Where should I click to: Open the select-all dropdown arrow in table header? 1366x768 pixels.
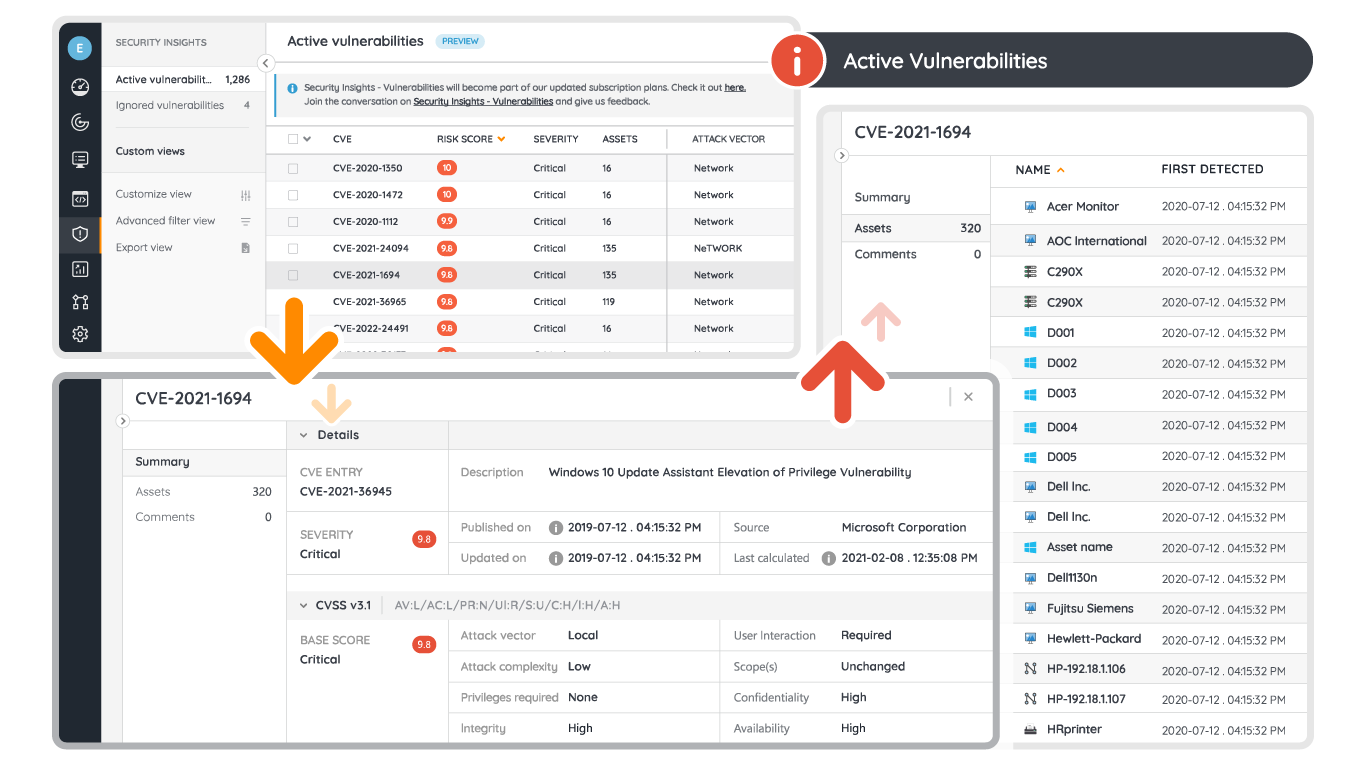(x=307, y=139)
